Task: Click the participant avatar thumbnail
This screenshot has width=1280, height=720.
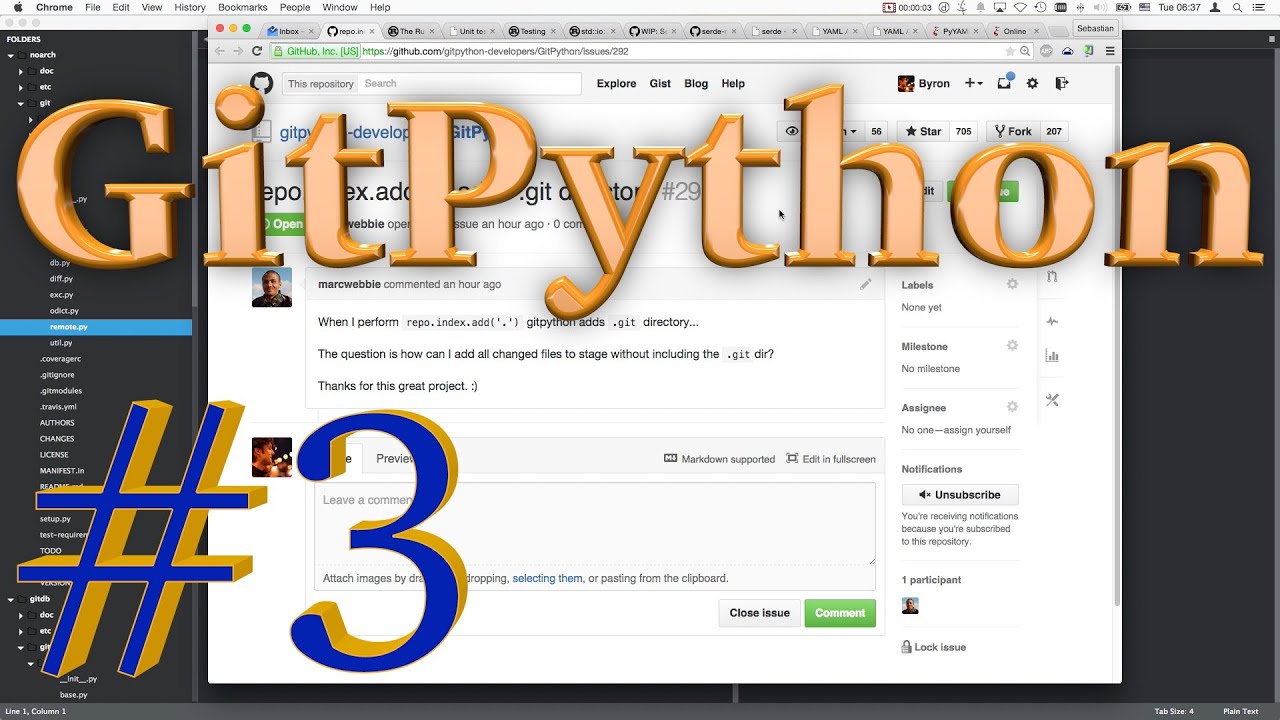Action: 910,605
